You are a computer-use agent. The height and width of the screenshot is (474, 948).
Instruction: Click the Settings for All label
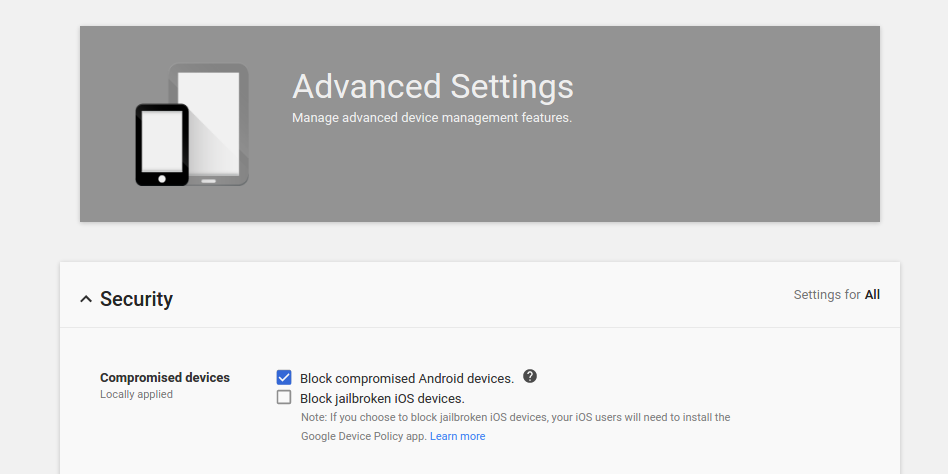[x=836, y=295]
